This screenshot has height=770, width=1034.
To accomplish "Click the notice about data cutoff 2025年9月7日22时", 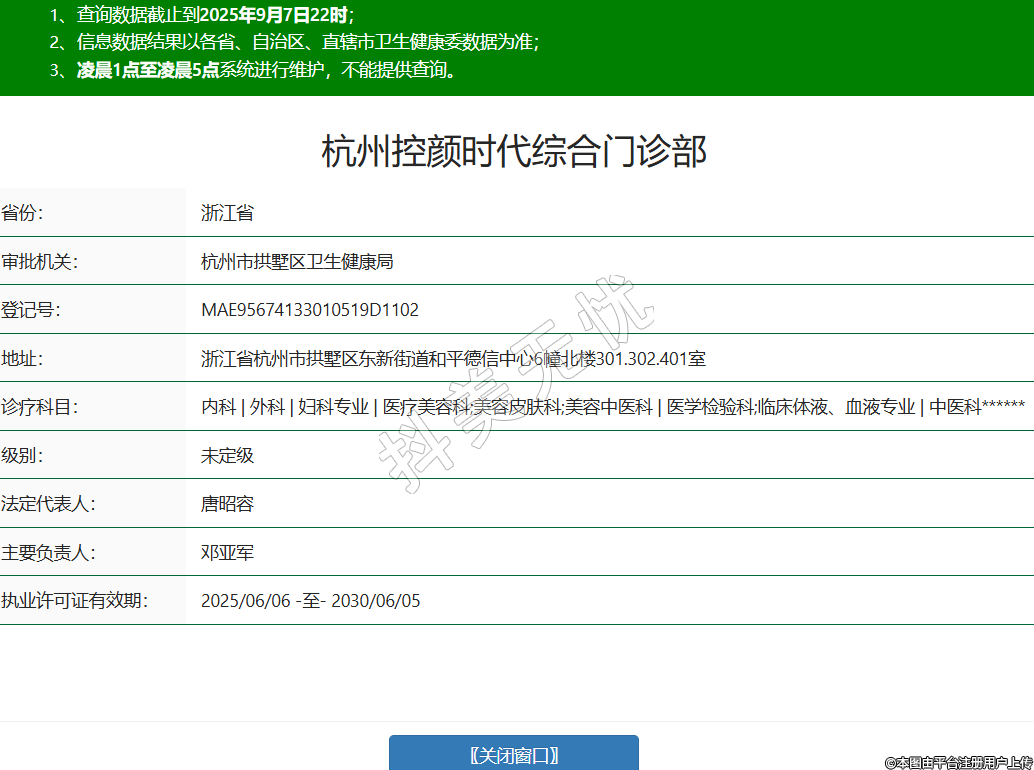I will point(215,15).
